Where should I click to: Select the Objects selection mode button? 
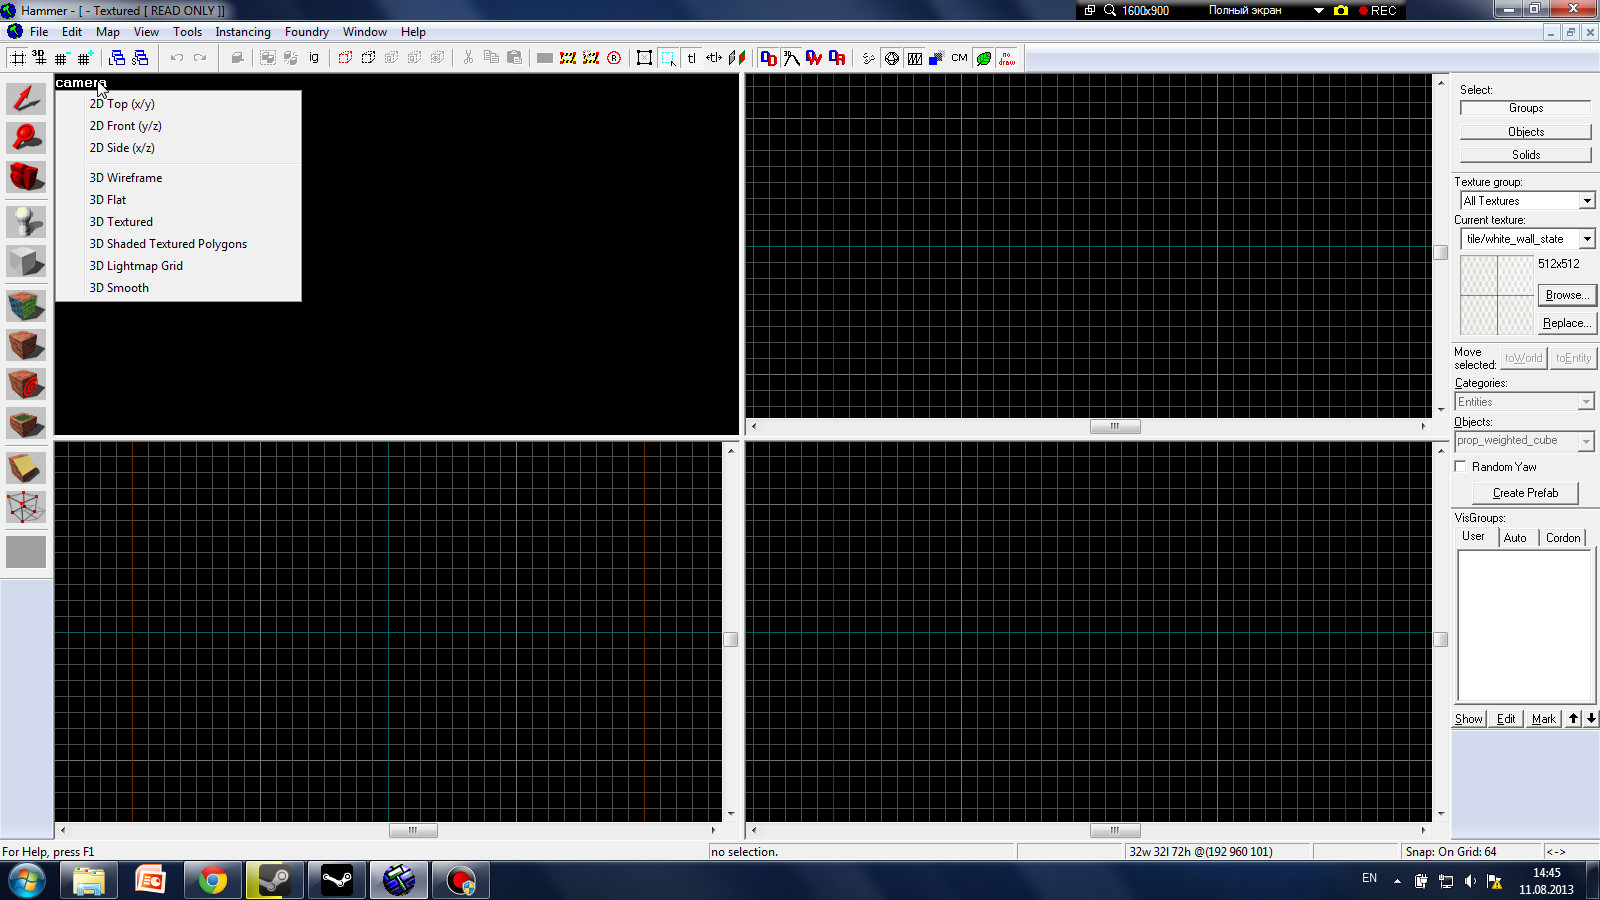pyautogui.click(x=1526, y=132)
